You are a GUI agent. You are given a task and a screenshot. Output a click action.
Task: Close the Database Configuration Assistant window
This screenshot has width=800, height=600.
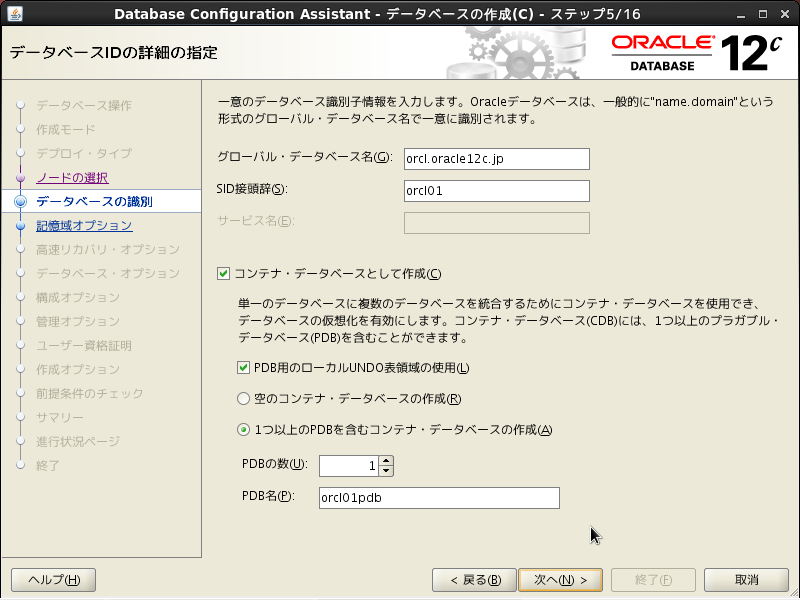click(x=785, y=14)
